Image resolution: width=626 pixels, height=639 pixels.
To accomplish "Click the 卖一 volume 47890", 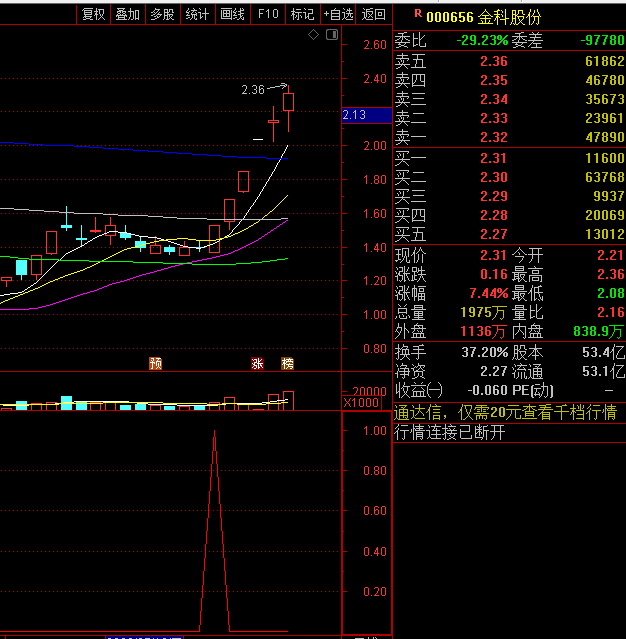I will (x=605, y=137).
